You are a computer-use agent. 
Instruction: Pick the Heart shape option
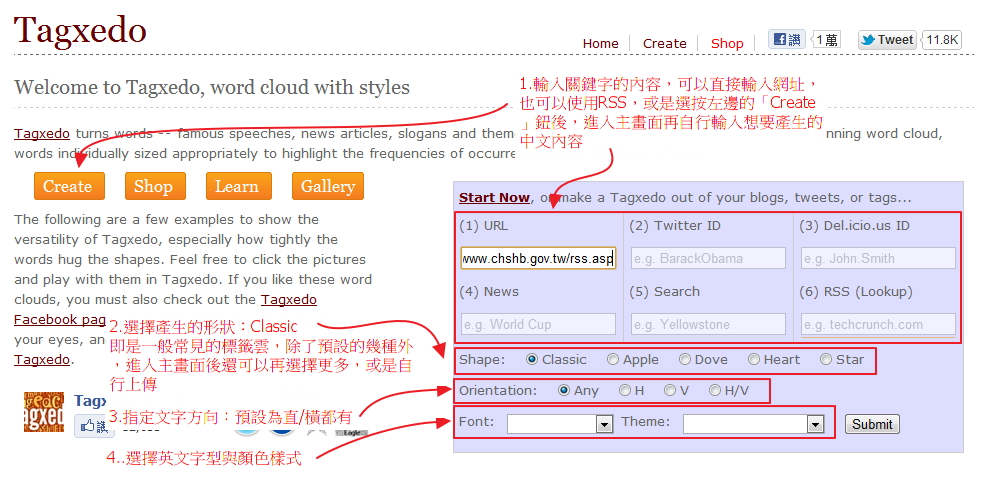click(x=754, y=359)
